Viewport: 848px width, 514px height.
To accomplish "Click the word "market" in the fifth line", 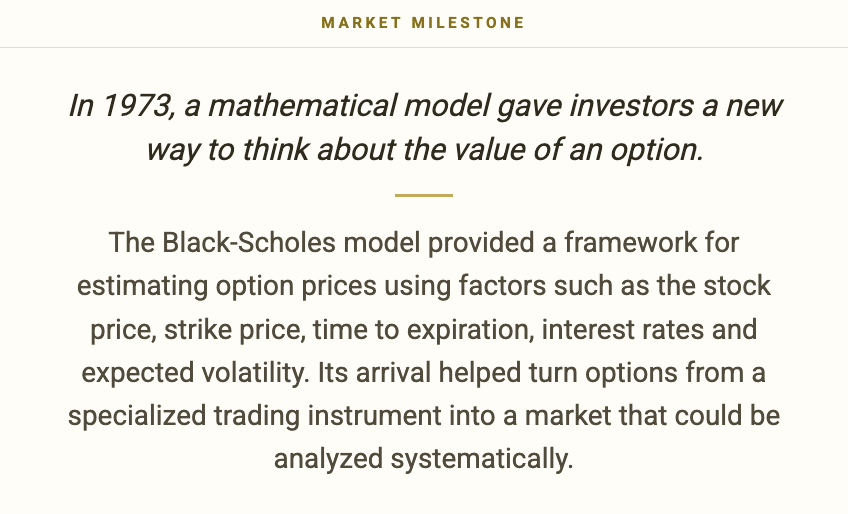I will 568,416.
